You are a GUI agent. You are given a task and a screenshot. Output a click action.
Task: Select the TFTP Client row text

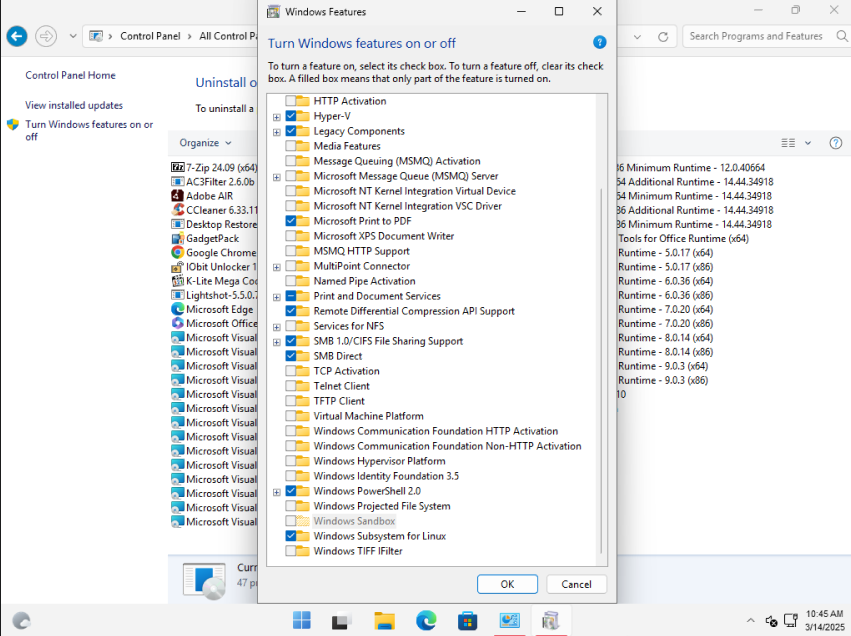pos(339,400)
